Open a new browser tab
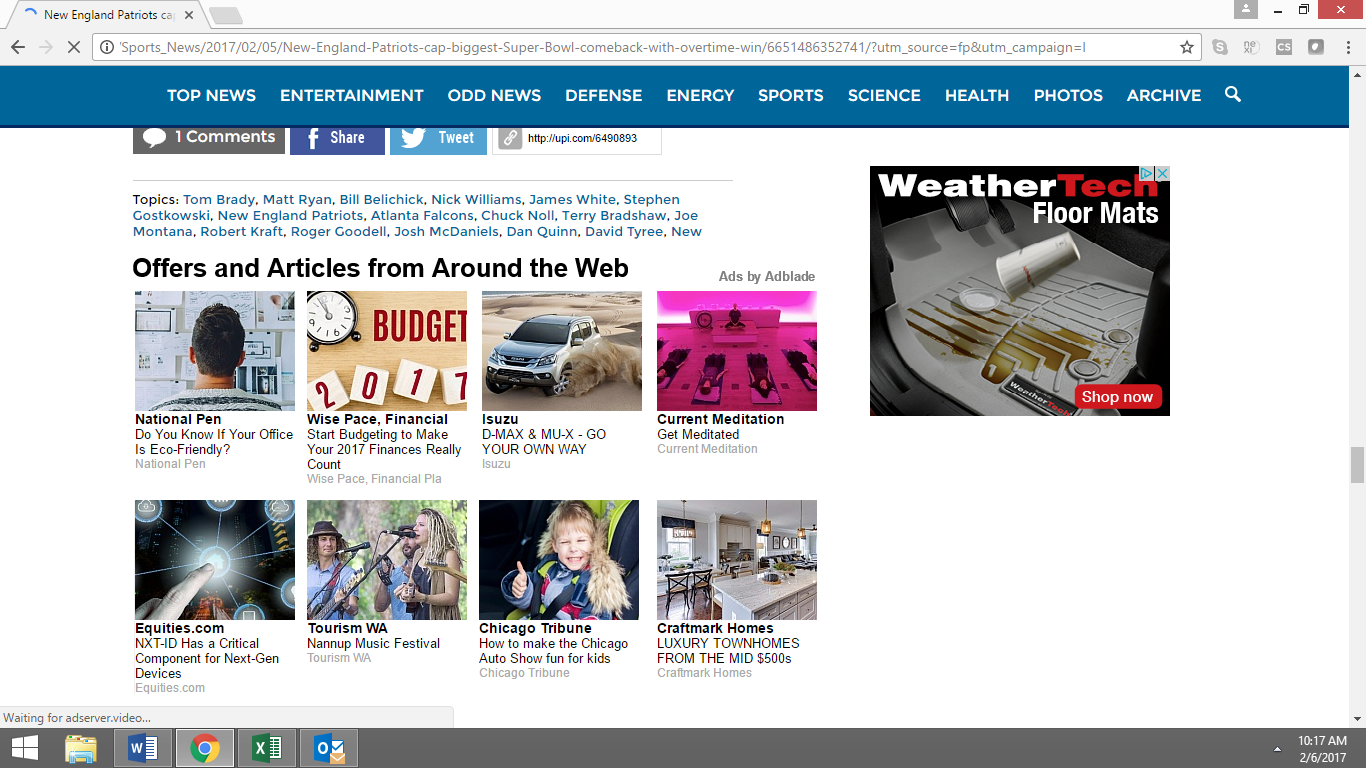Screen dimensions: 1366x768 (x=226, y=16)
